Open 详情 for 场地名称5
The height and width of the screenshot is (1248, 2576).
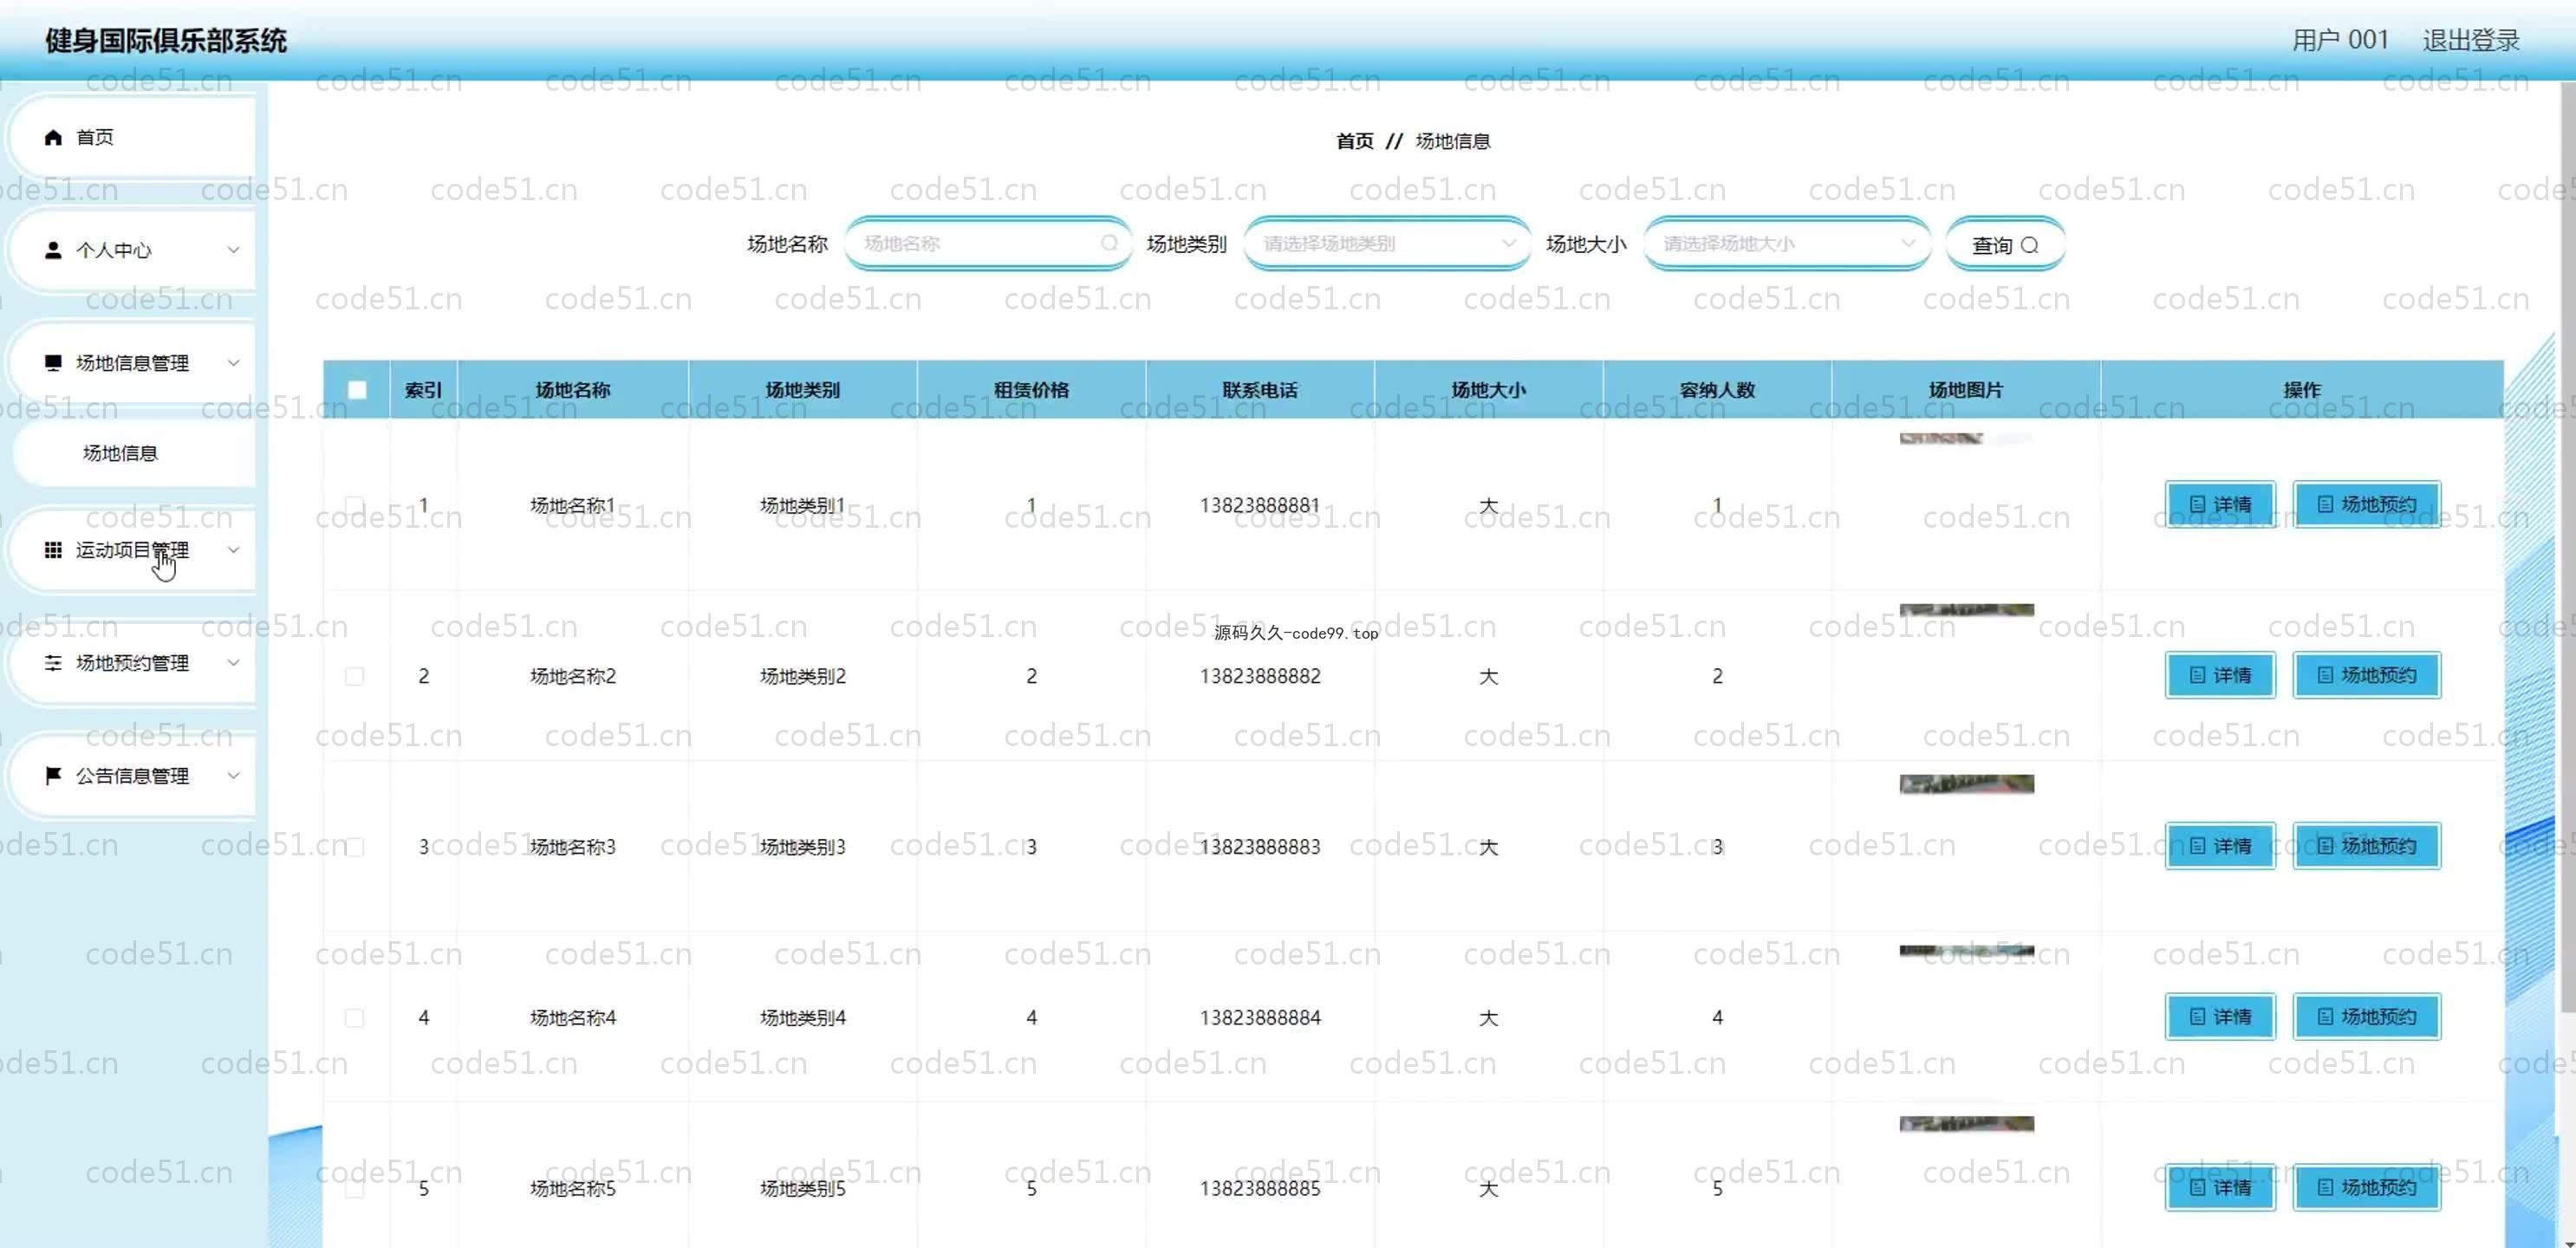coord(2220,1187)
